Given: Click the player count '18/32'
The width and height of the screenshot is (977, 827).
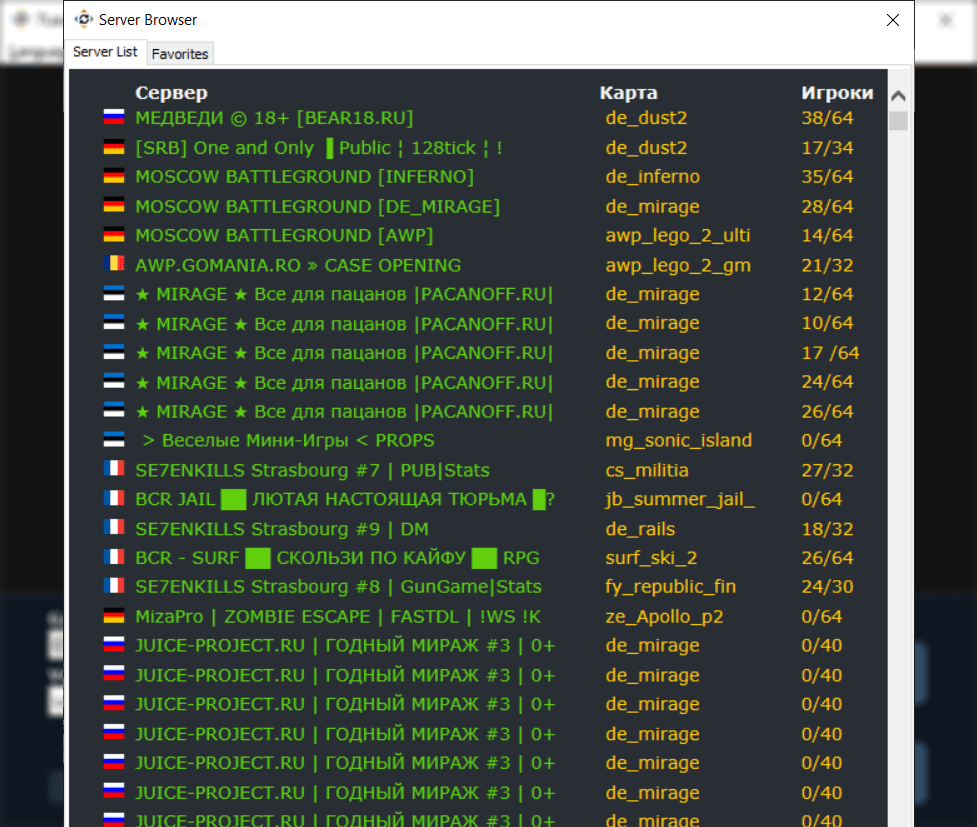Looking at the screenshot, I should point(827,529).
